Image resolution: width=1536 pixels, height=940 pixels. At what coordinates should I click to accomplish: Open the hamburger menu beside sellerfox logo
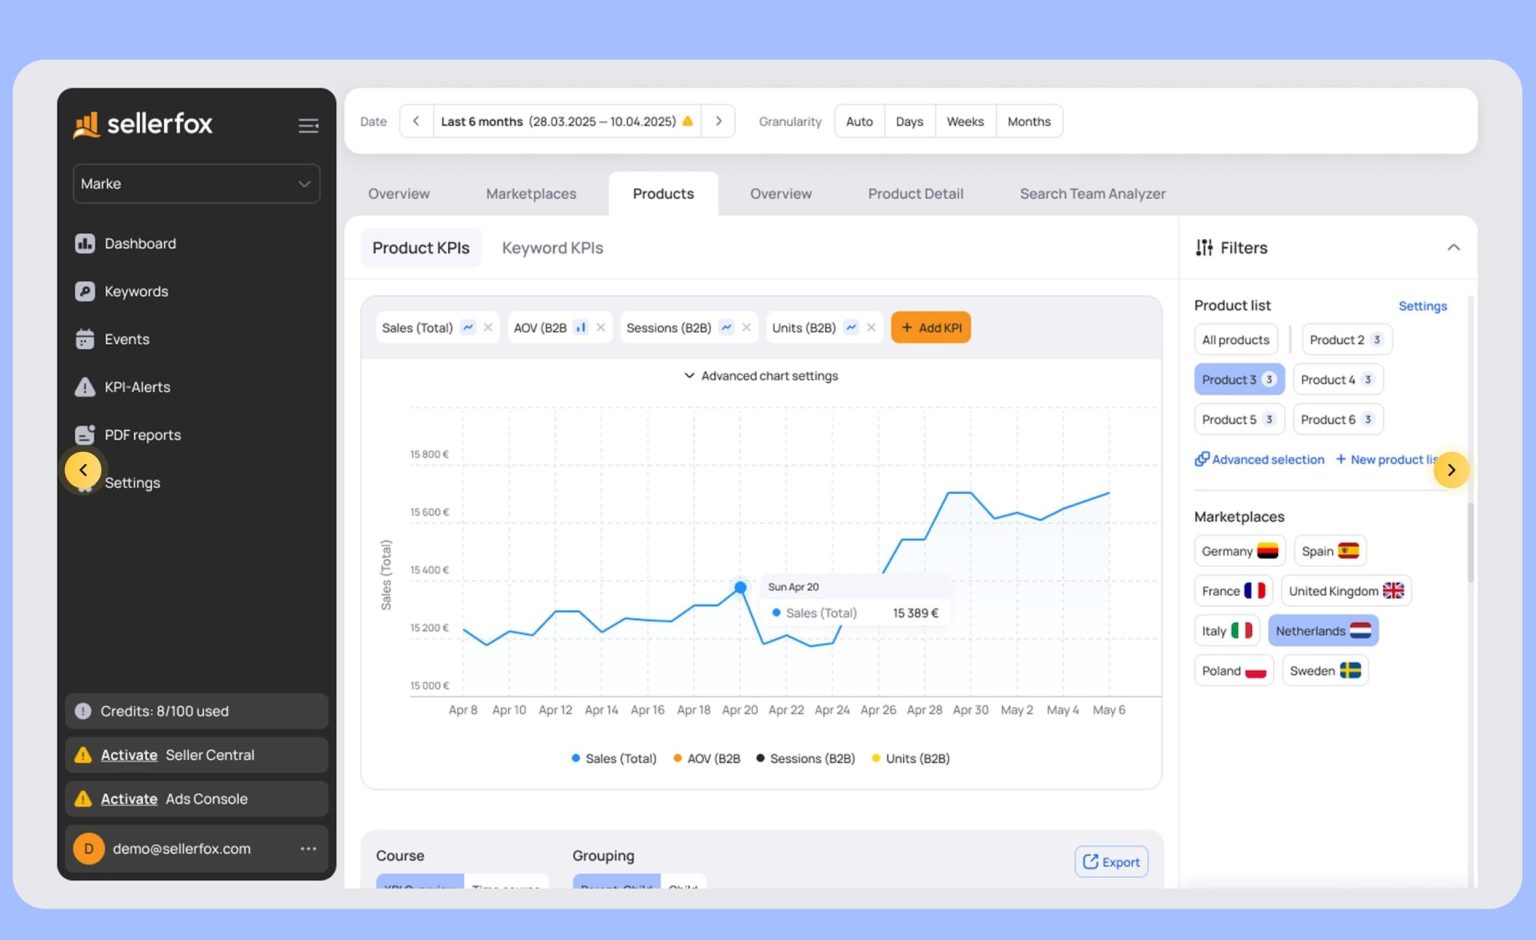click(x=308, y=125)
